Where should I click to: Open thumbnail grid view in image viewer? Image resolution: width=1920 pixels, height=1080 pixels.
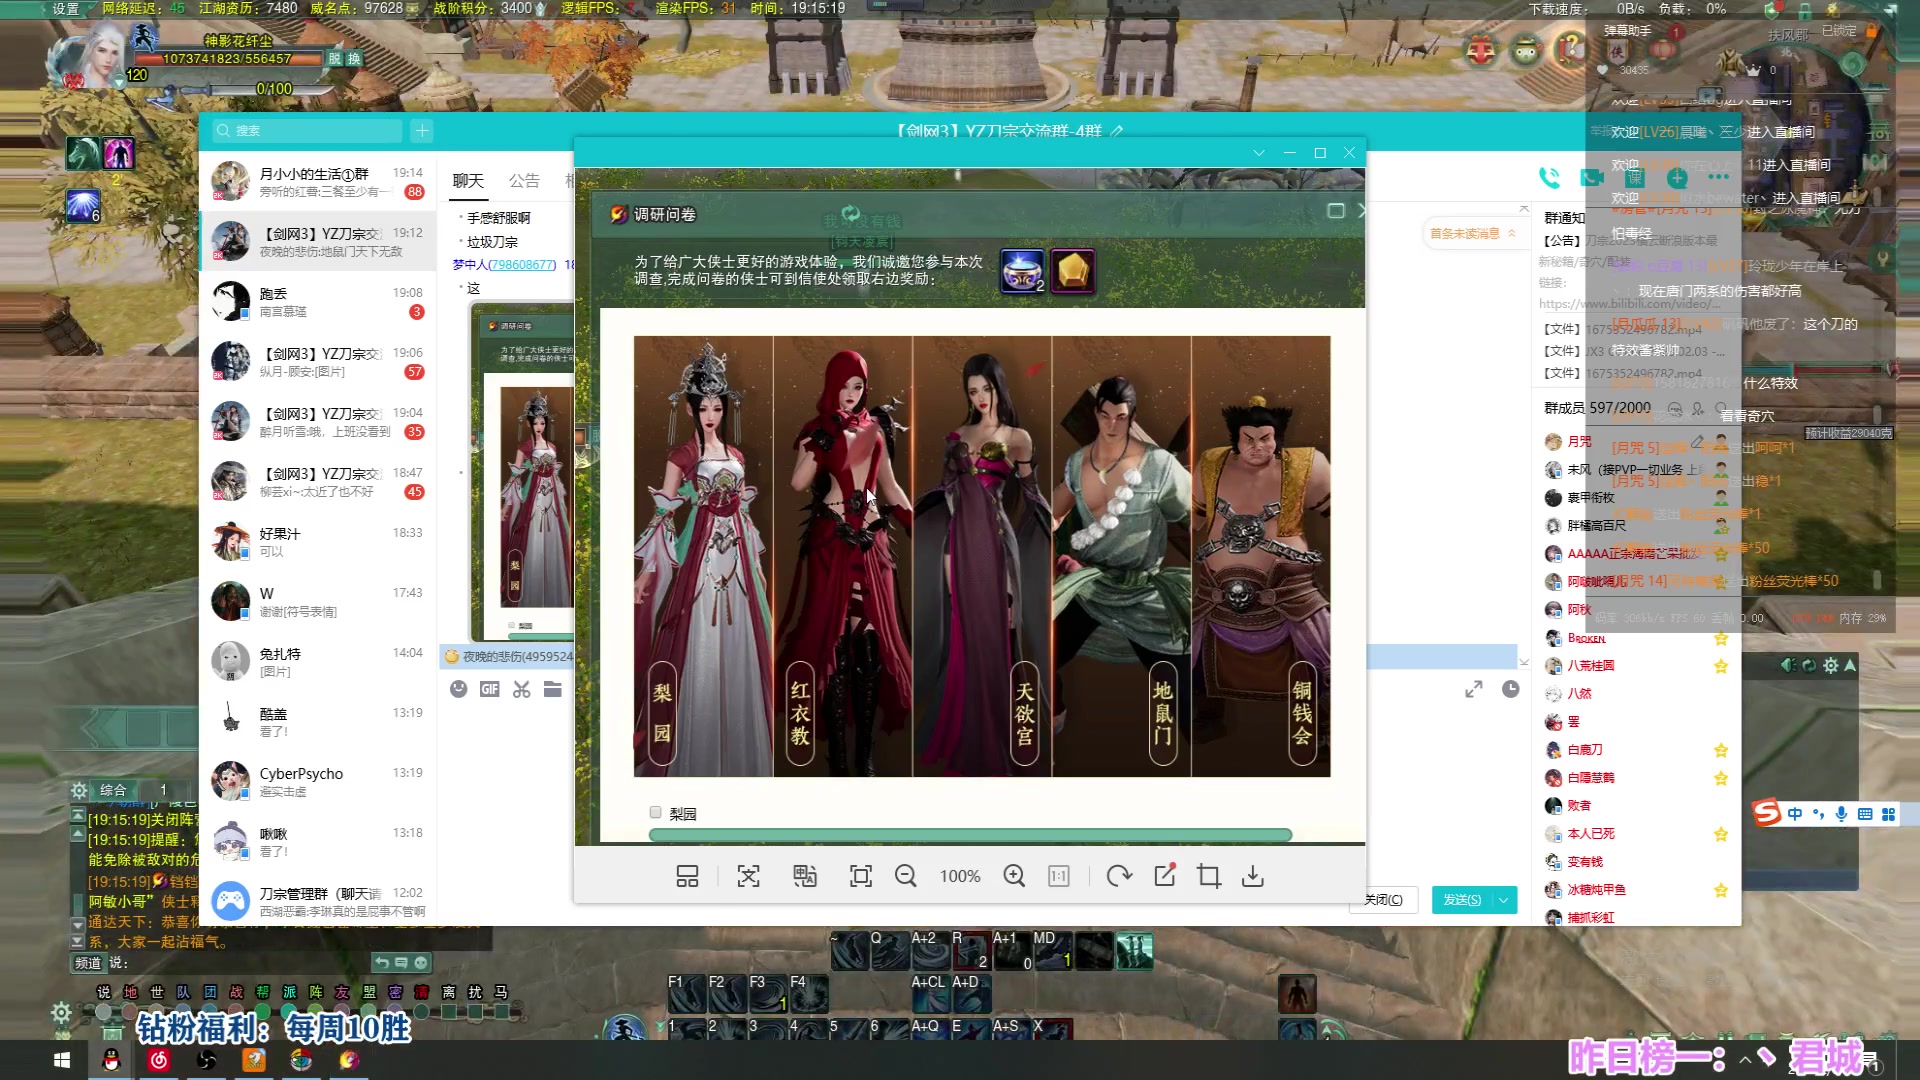(x=687, y=876)
